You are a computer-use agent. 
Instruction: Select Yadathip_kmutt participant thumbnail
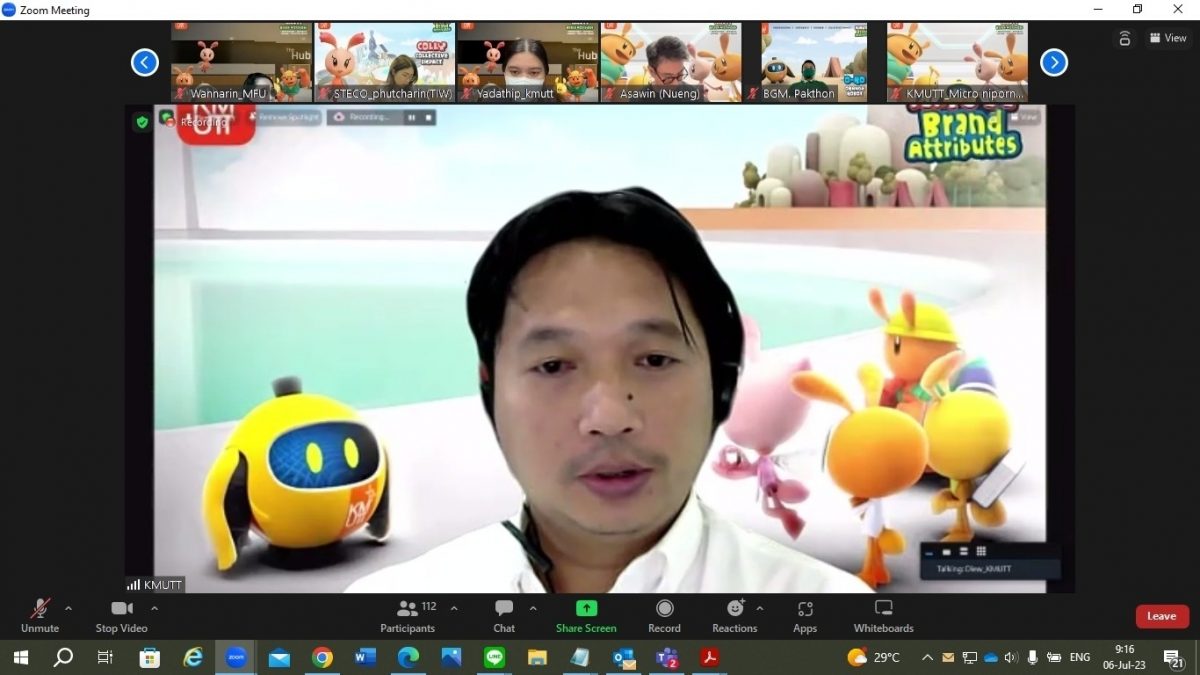pyautogui.click(x=528, y=62)
